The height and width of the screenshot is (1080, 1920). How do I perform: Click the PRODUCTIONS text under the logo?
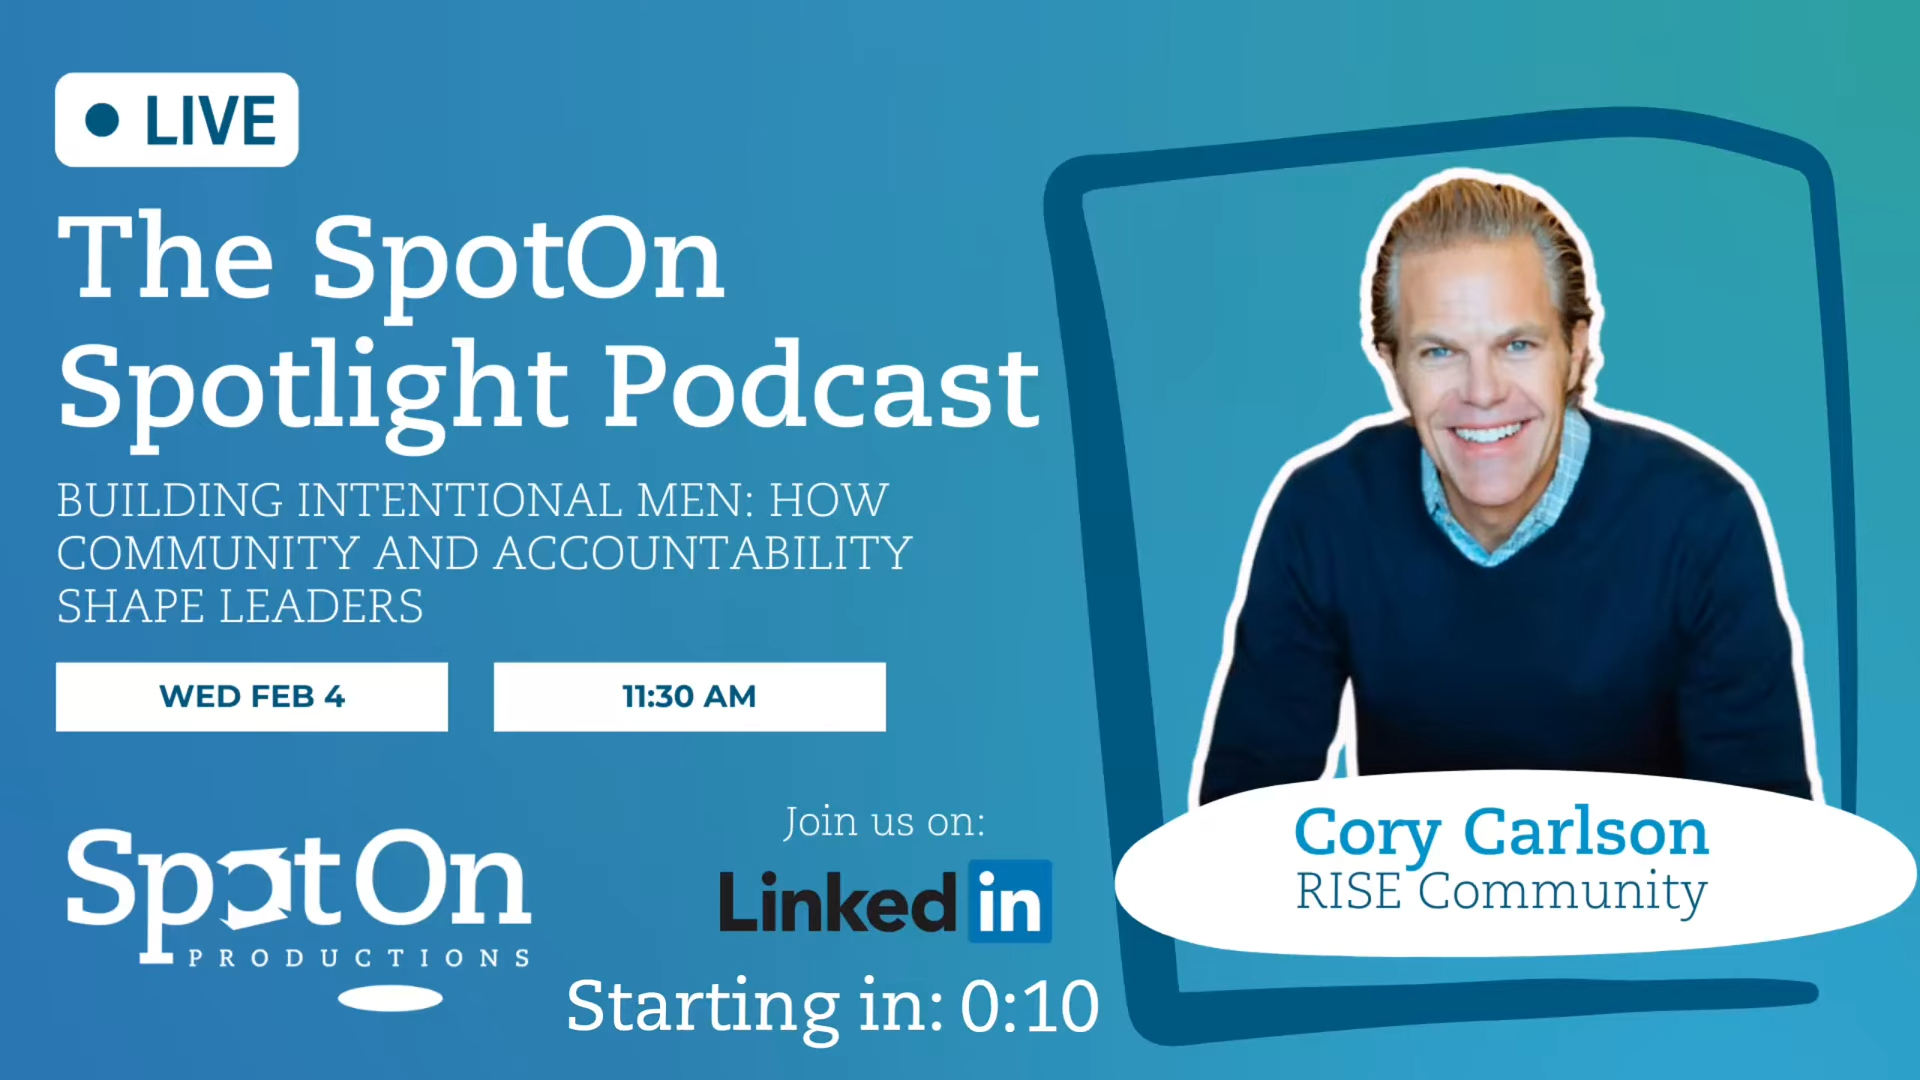pyautogui.click(x=360, y=958)
